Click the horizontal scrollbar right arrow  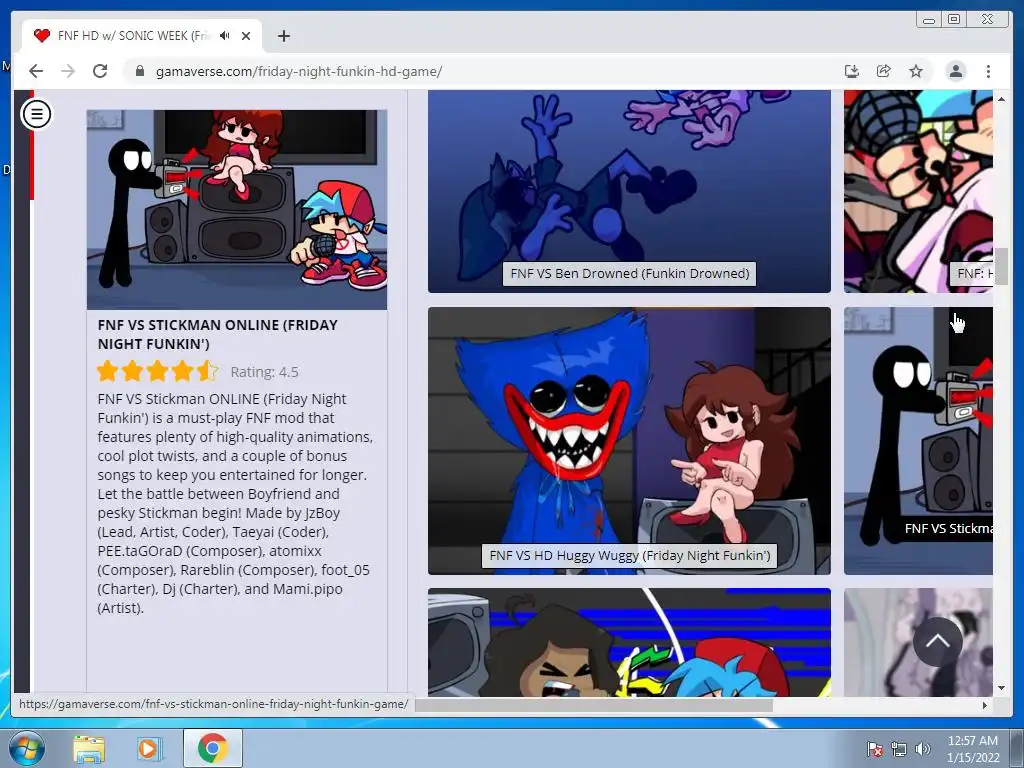985,705
